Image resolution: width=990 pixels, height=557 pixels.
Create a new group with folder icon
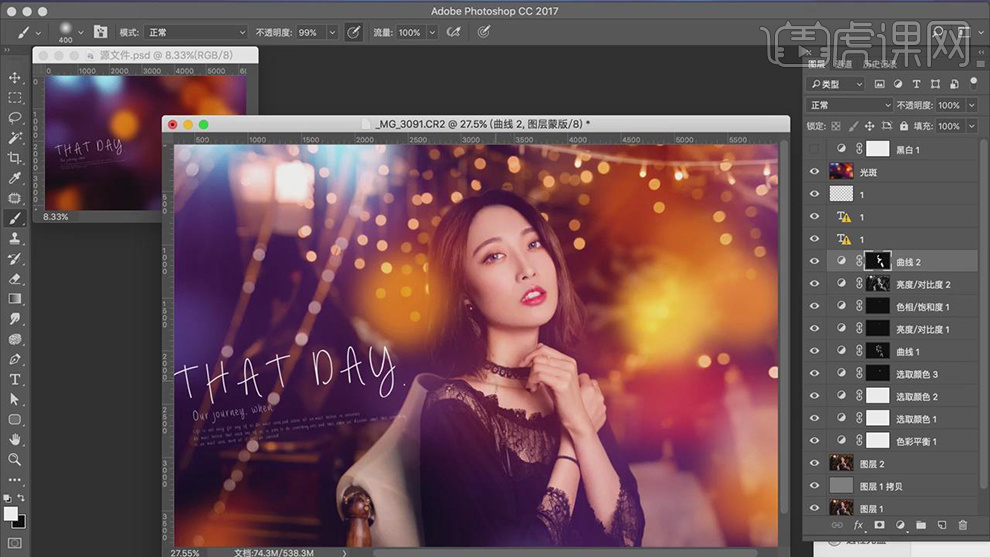tap(921, 525)
